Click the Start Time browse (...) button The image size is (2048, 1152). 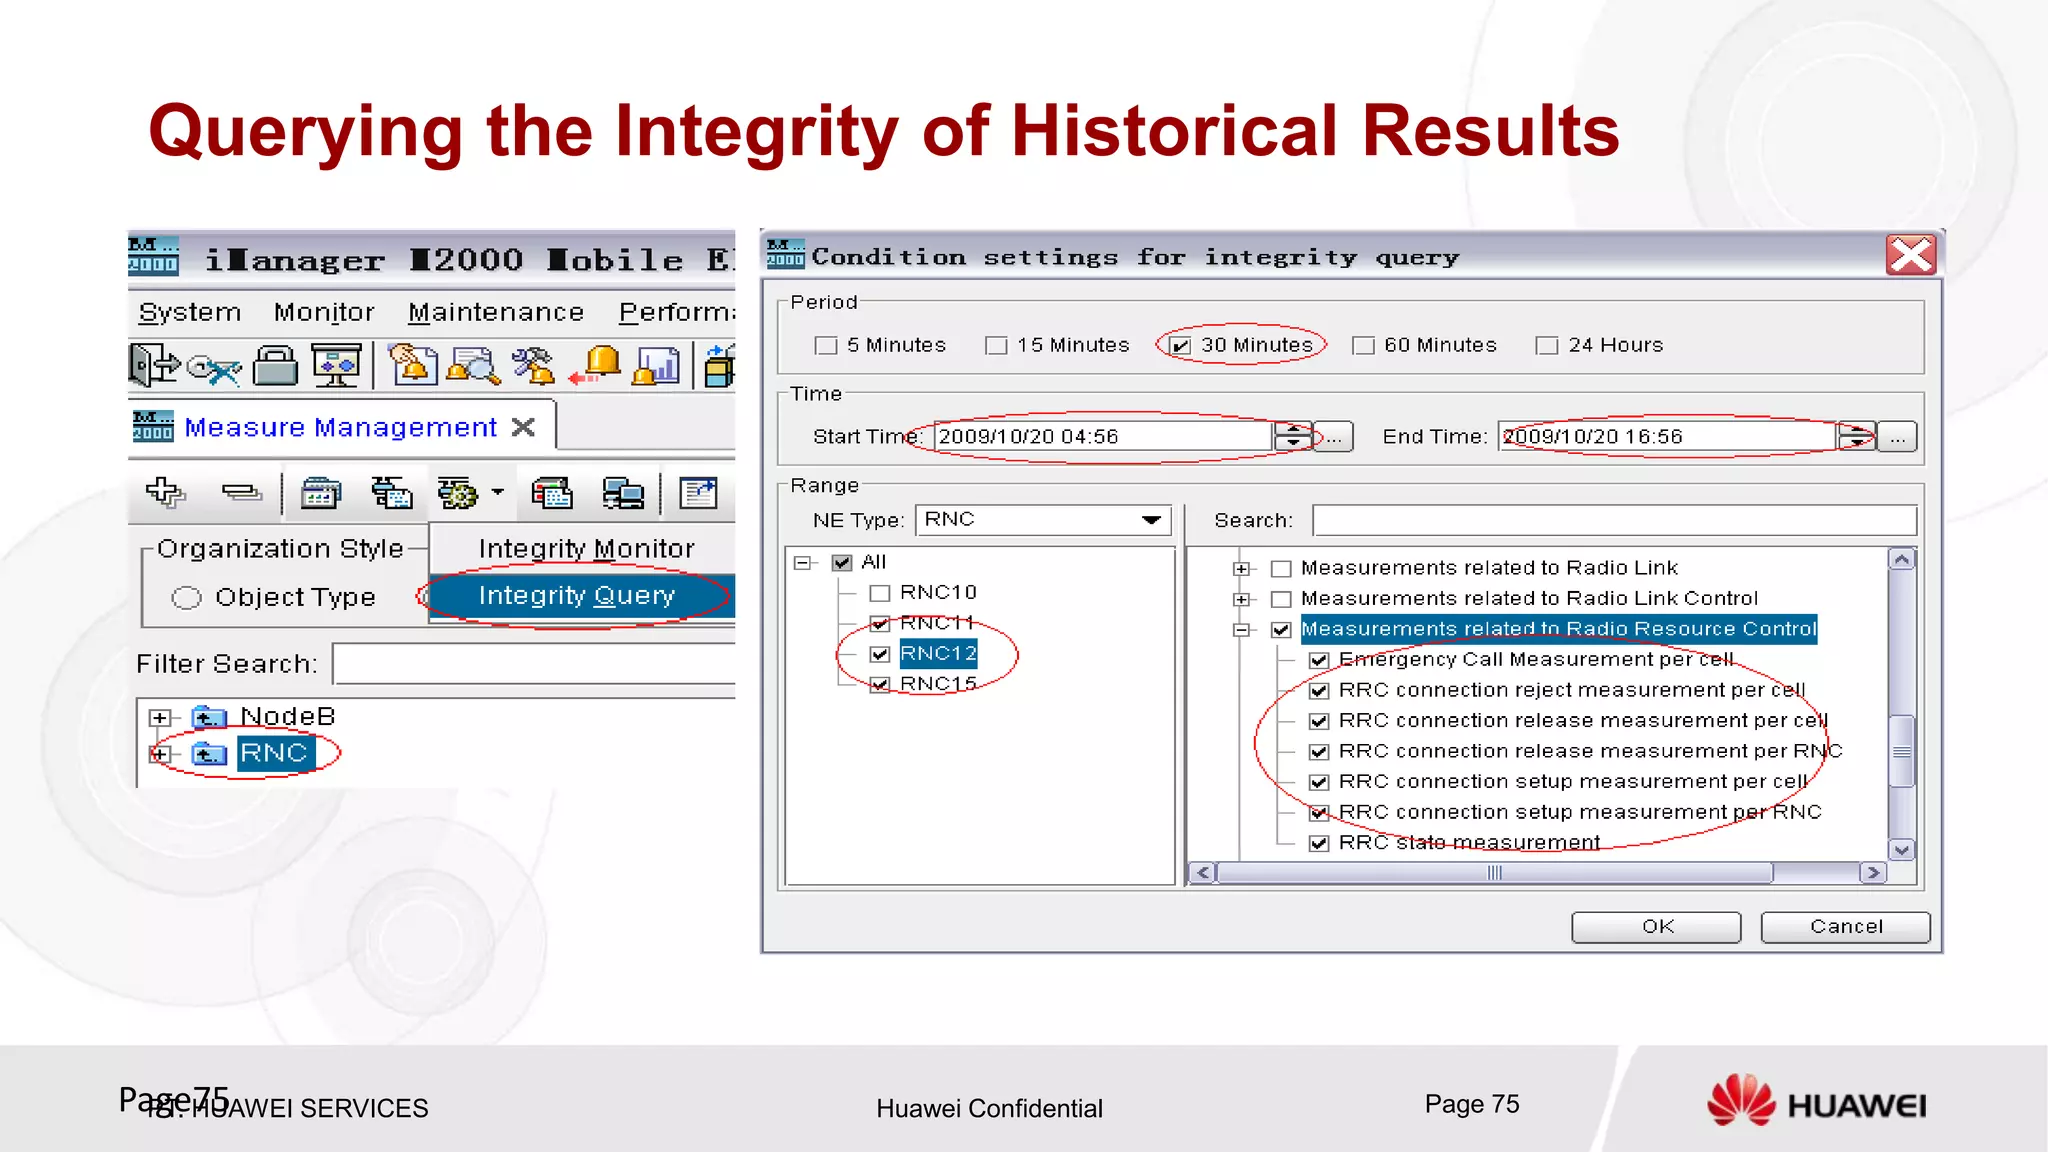[1334, 437]
